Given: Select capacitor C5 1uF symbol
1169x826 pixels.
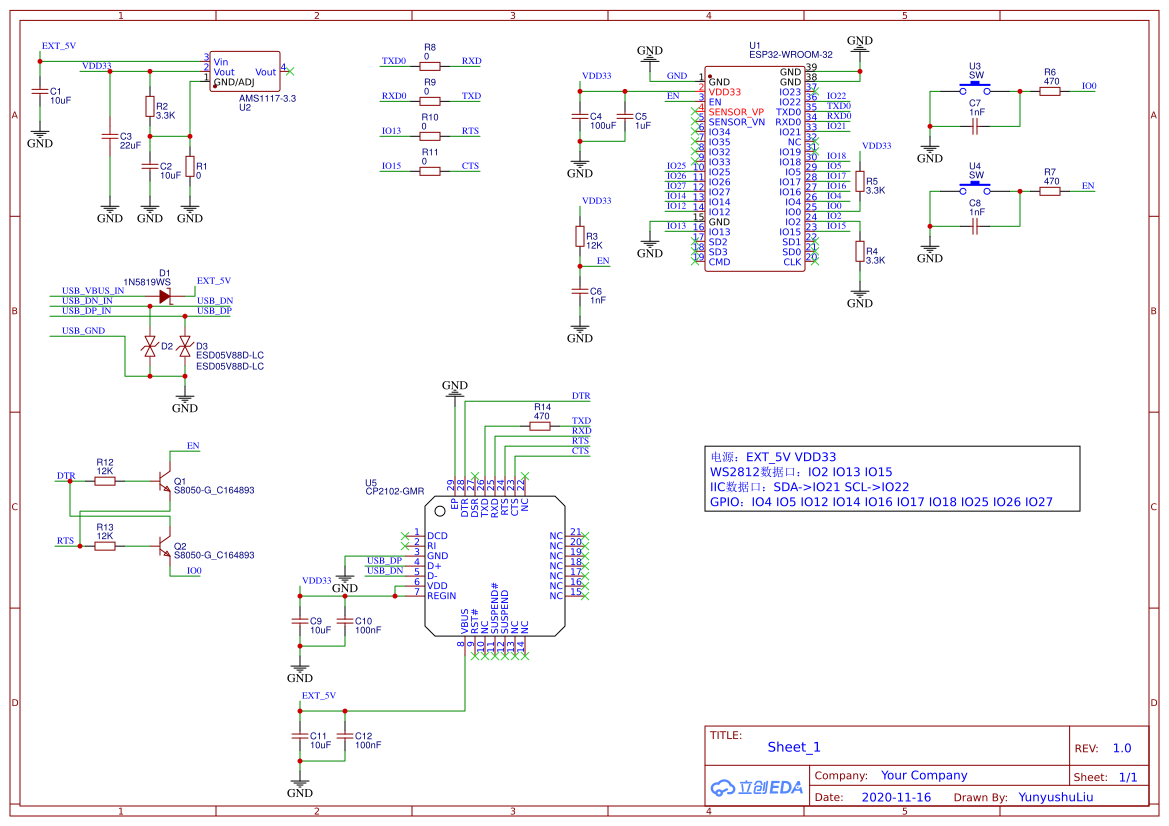Looking at the screenshot, I should (625, 116).
